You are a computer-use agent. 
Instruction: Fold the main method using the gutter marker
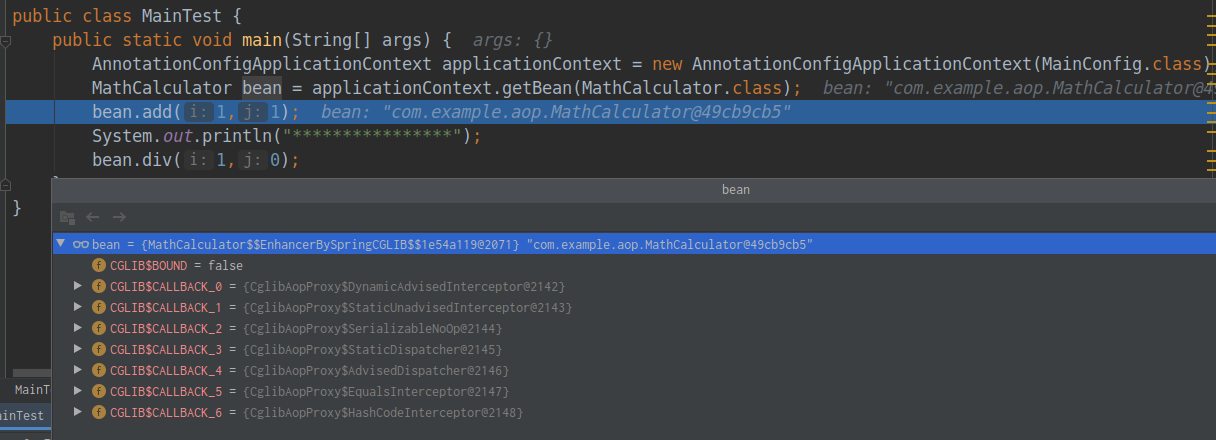pos(6,41)
